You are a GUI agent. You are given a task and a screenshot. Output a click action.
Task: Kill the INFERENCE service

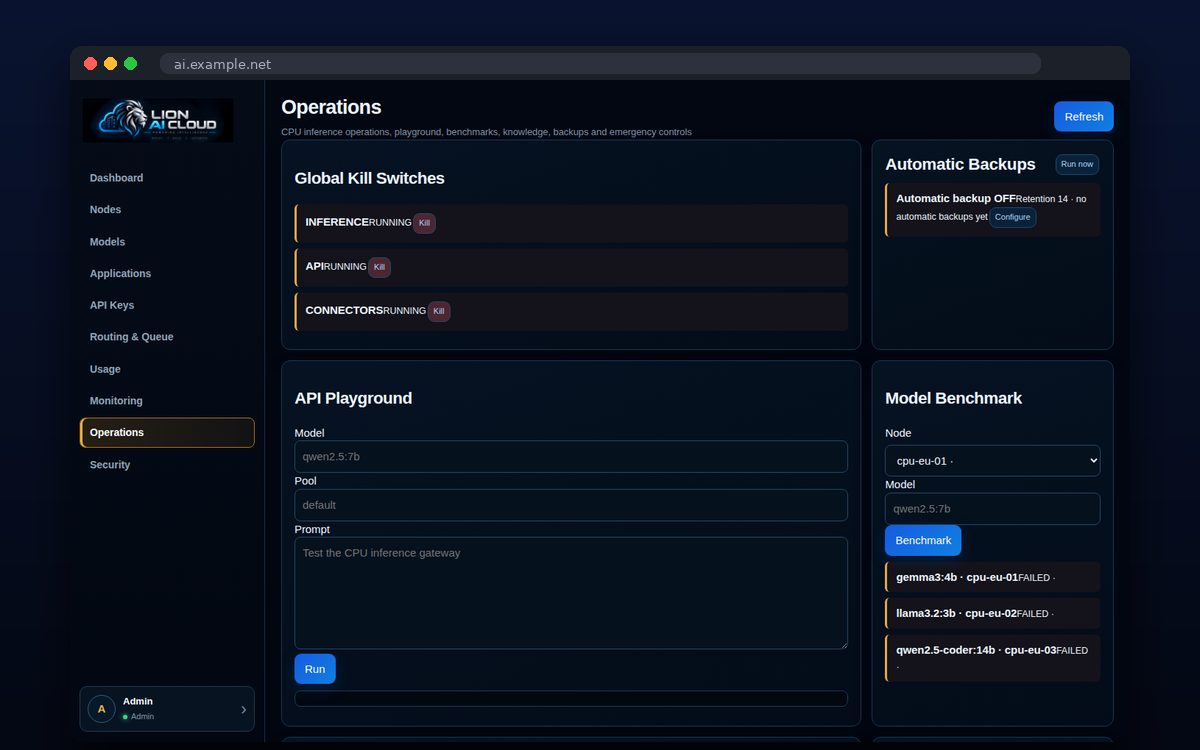pyautogui.click(x=424, y=223)
